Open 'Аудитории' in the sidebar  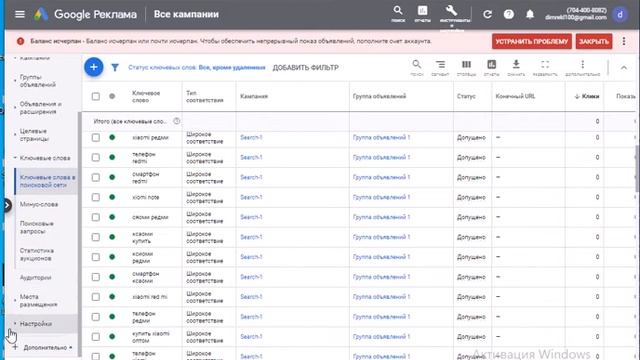[36, 278]
